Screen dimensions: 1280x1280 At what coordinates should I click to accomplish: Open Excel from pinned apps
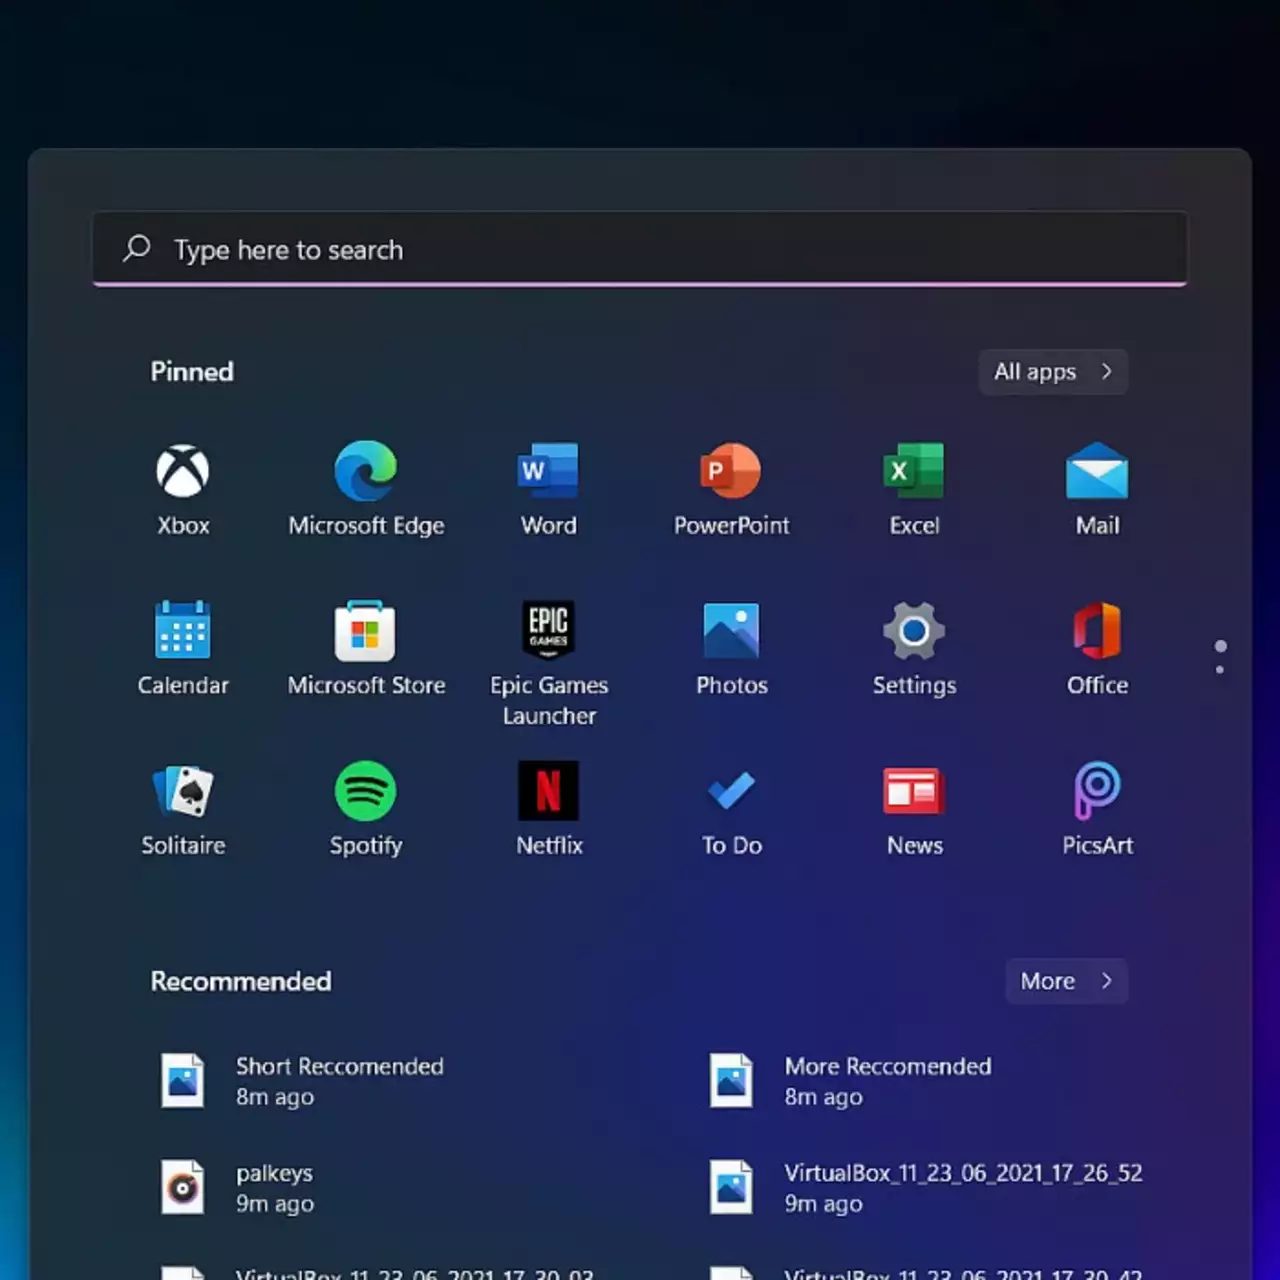(x=915, y=490)
